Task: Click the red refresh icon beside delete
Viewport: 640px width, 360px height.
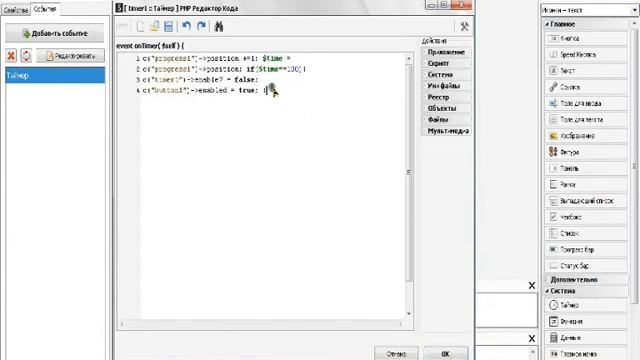Action: point(26,56)
